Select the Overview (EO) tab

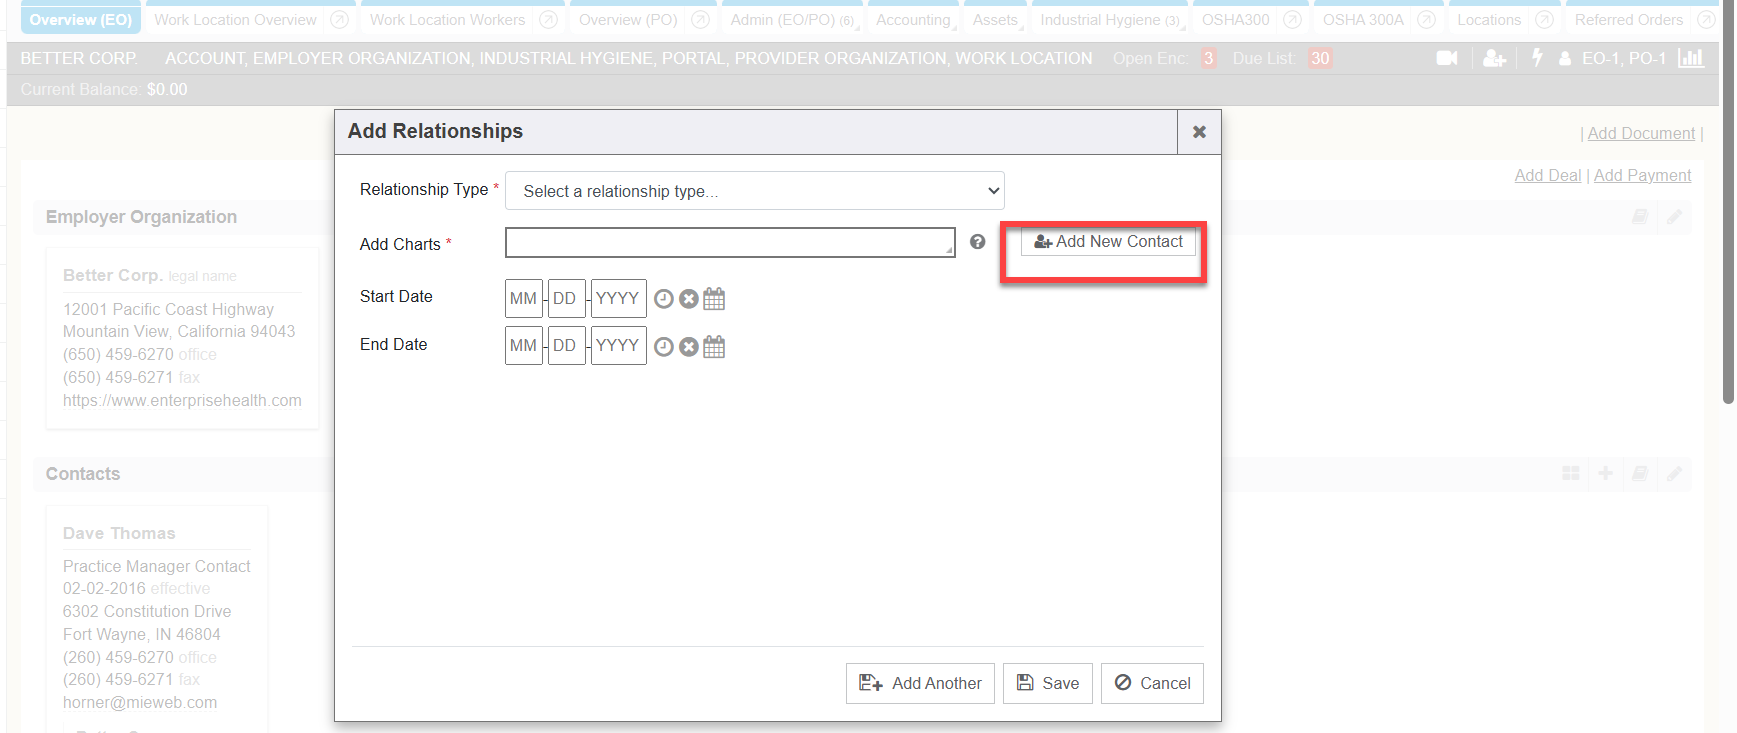(x=81, y=20)
